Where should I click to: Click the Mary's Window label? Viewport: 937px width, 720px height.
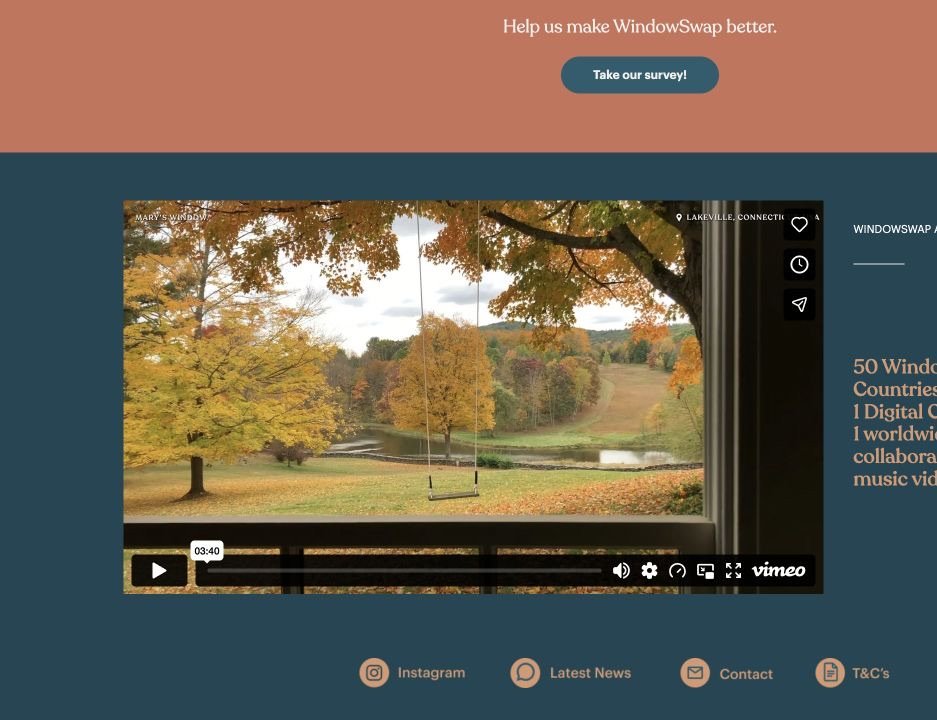coord(172,217)
